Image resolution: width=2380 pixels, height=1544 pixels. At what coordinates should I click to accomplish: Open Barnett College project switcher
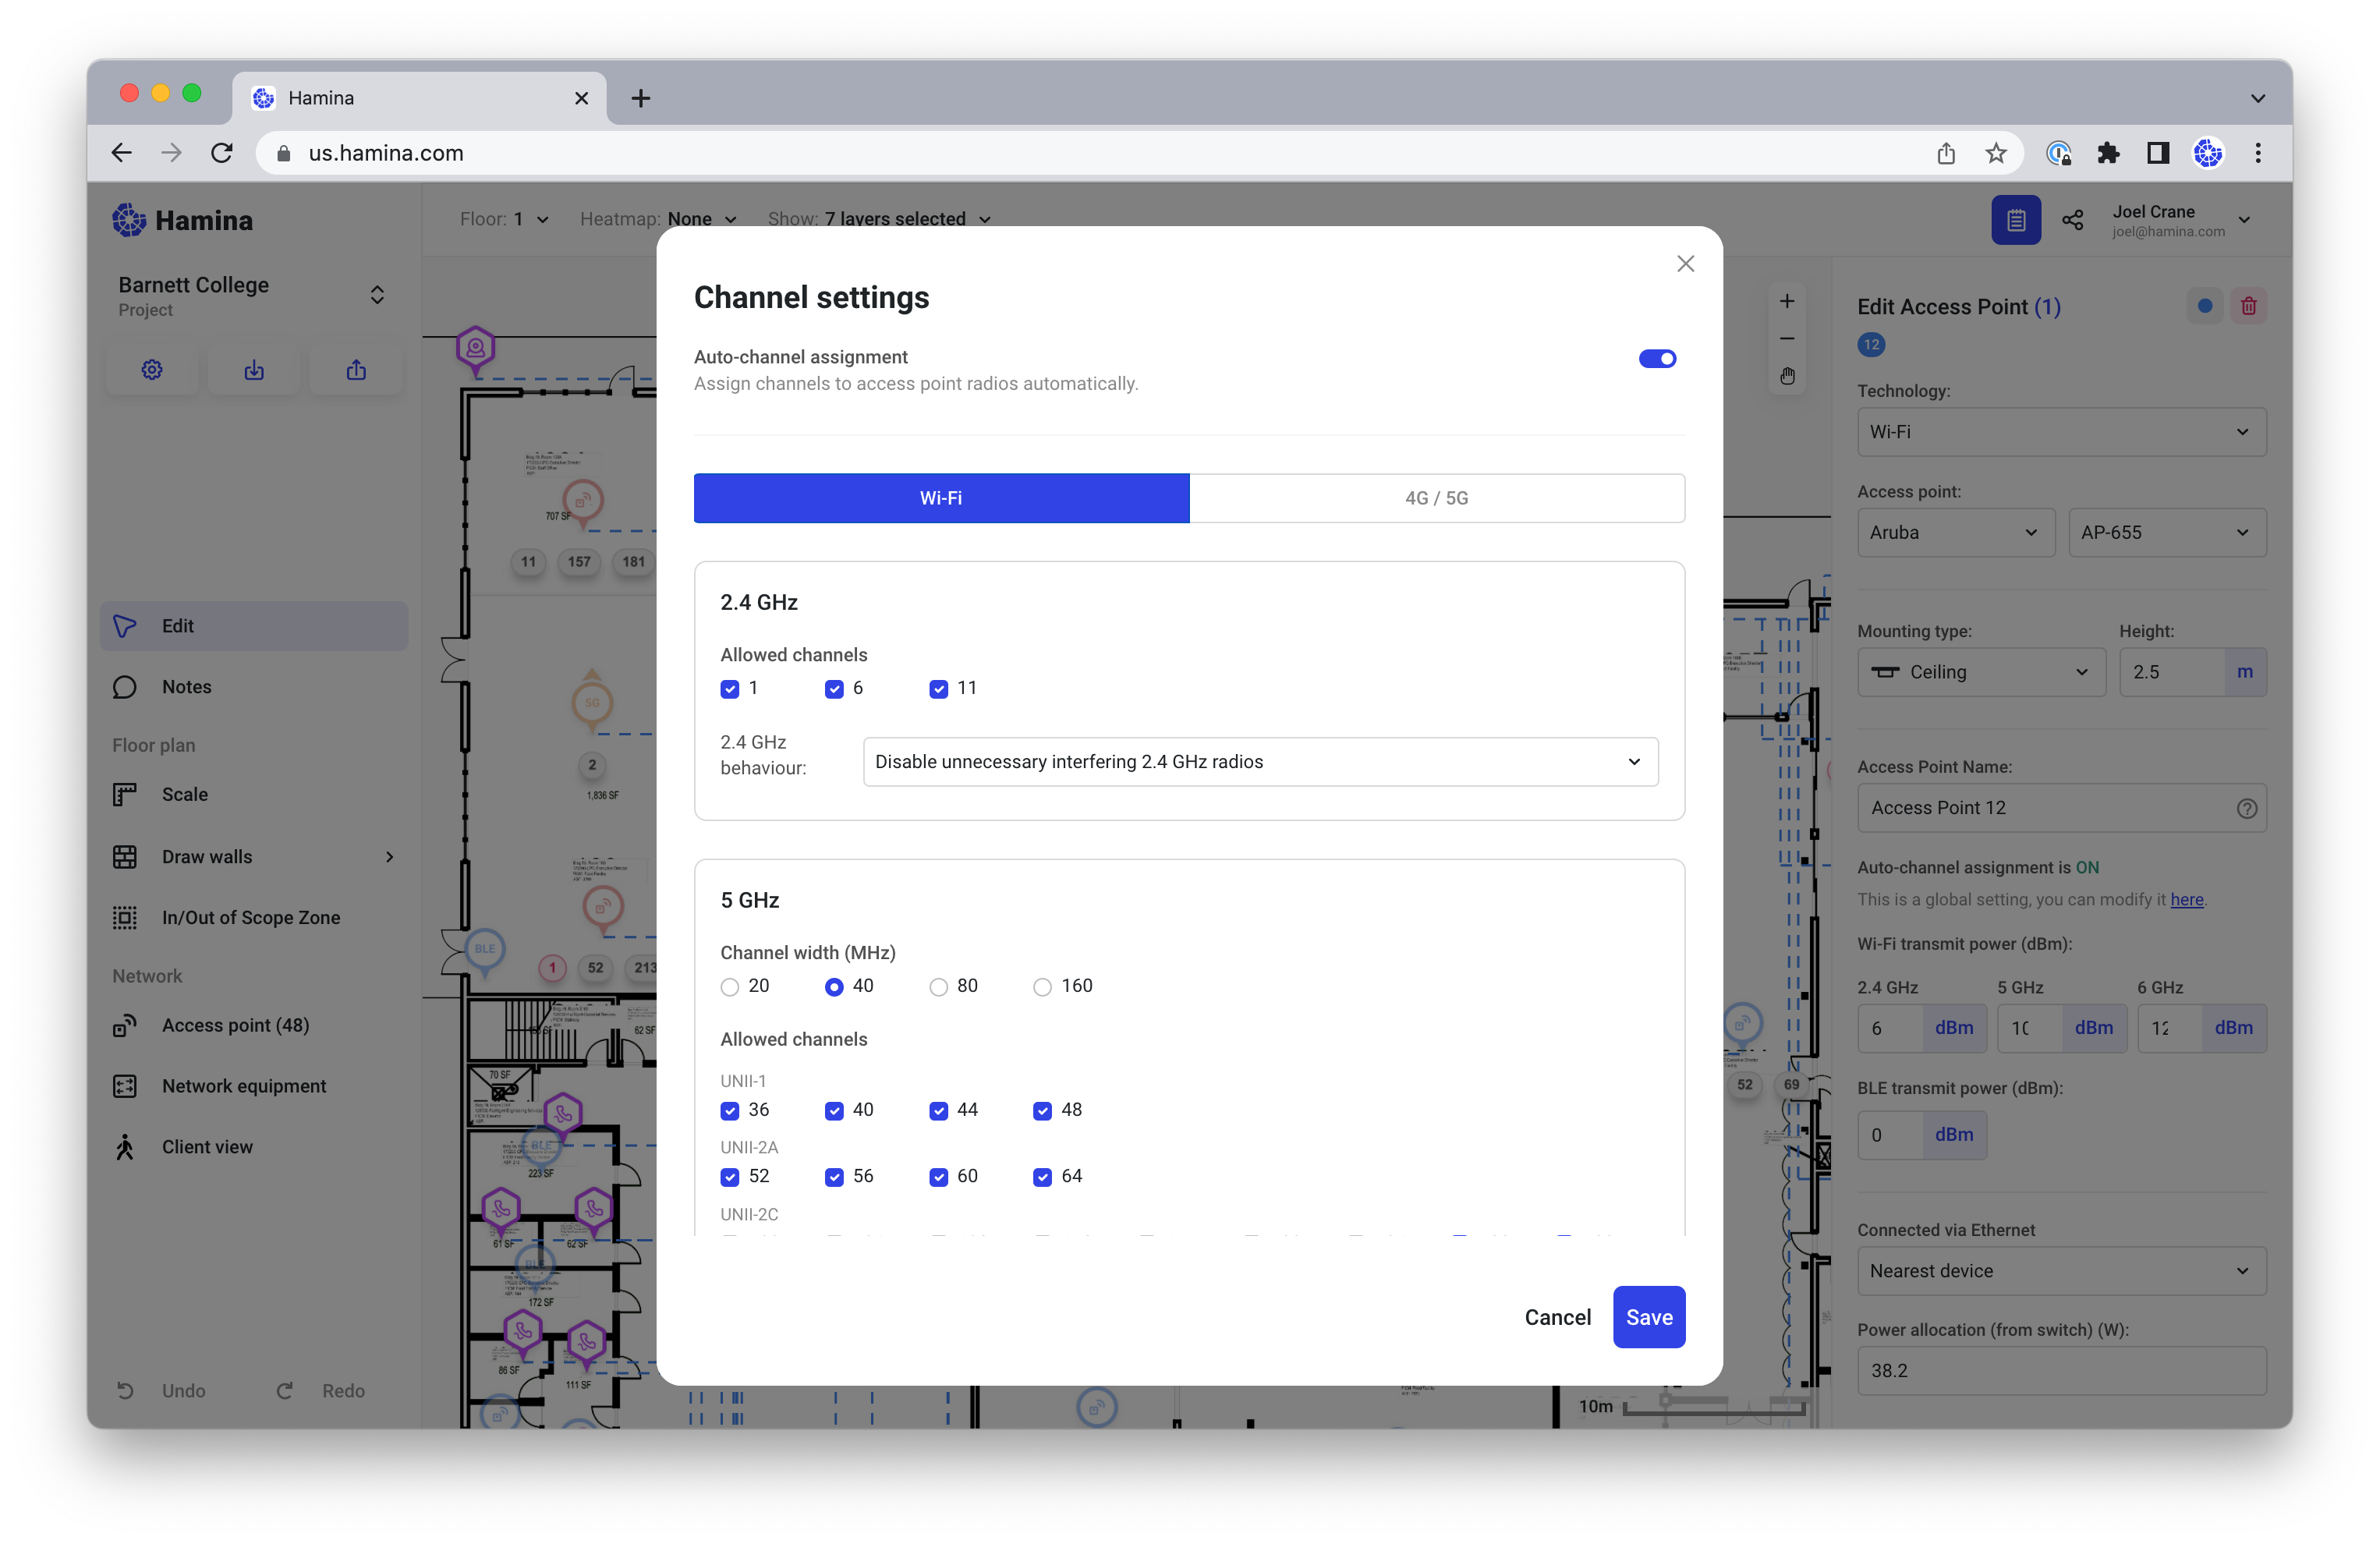pos(377,295)
